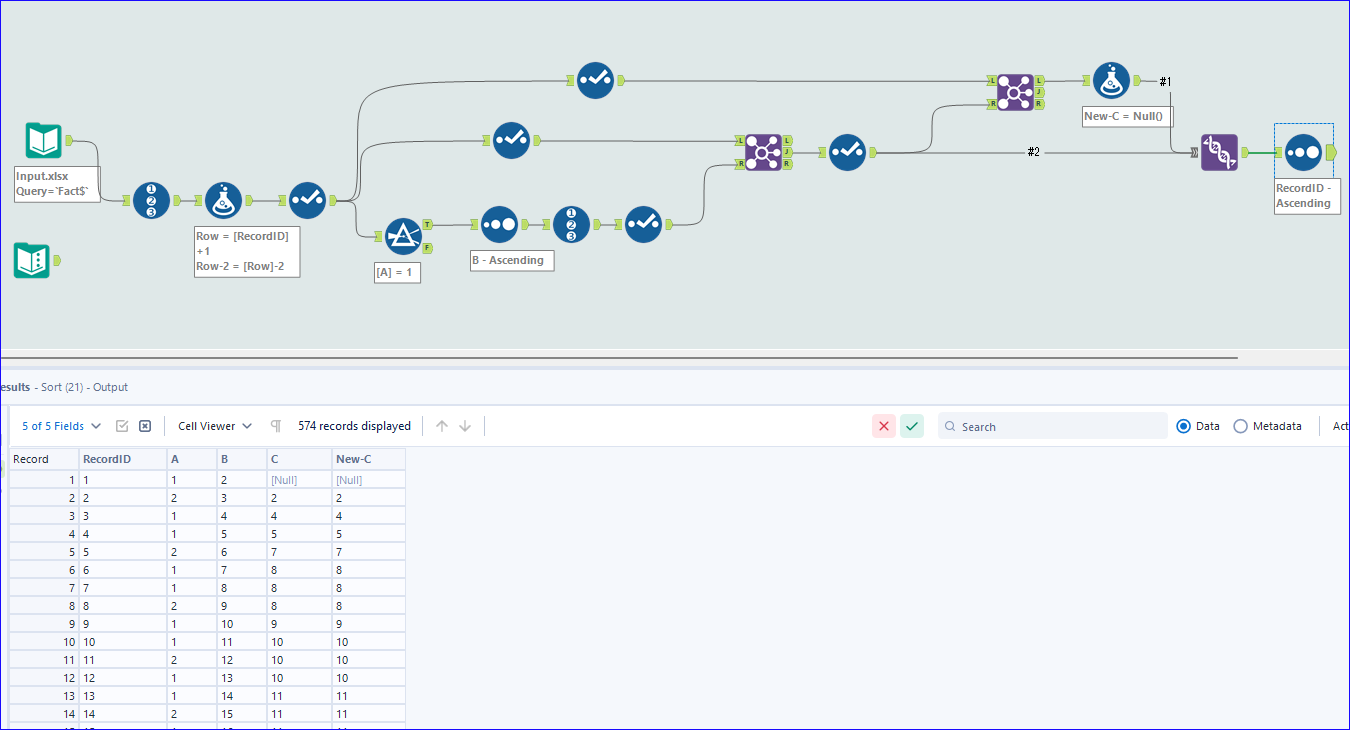Screen dimensions: 1350x730
Task: Click the Union tool after the filter
Action: click(499, 225)
